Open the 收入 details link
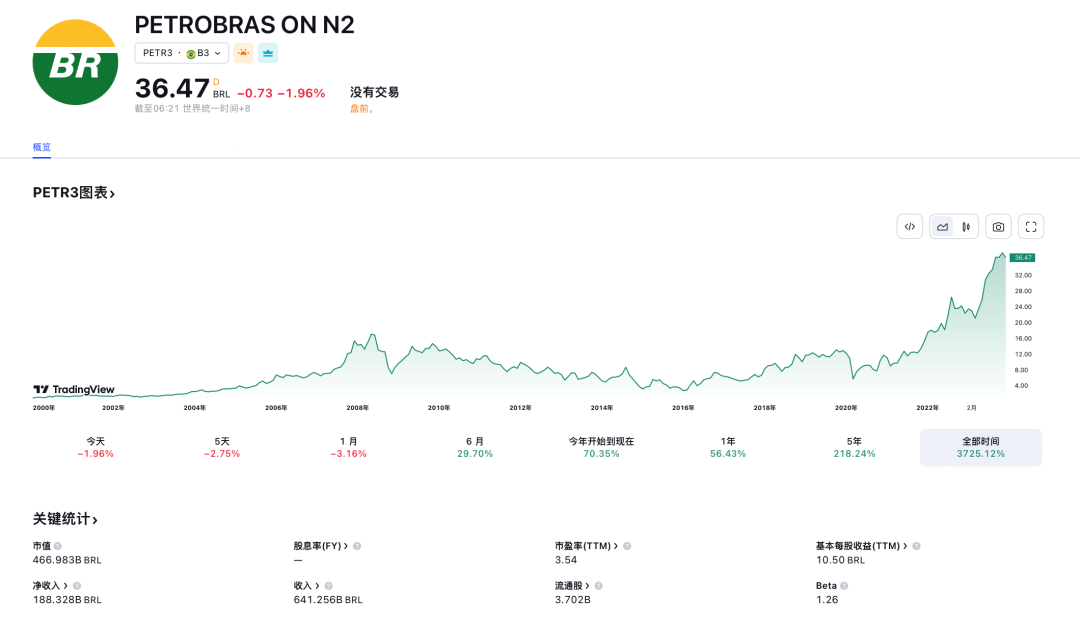Screen dimensions: 1080x622 307,585
